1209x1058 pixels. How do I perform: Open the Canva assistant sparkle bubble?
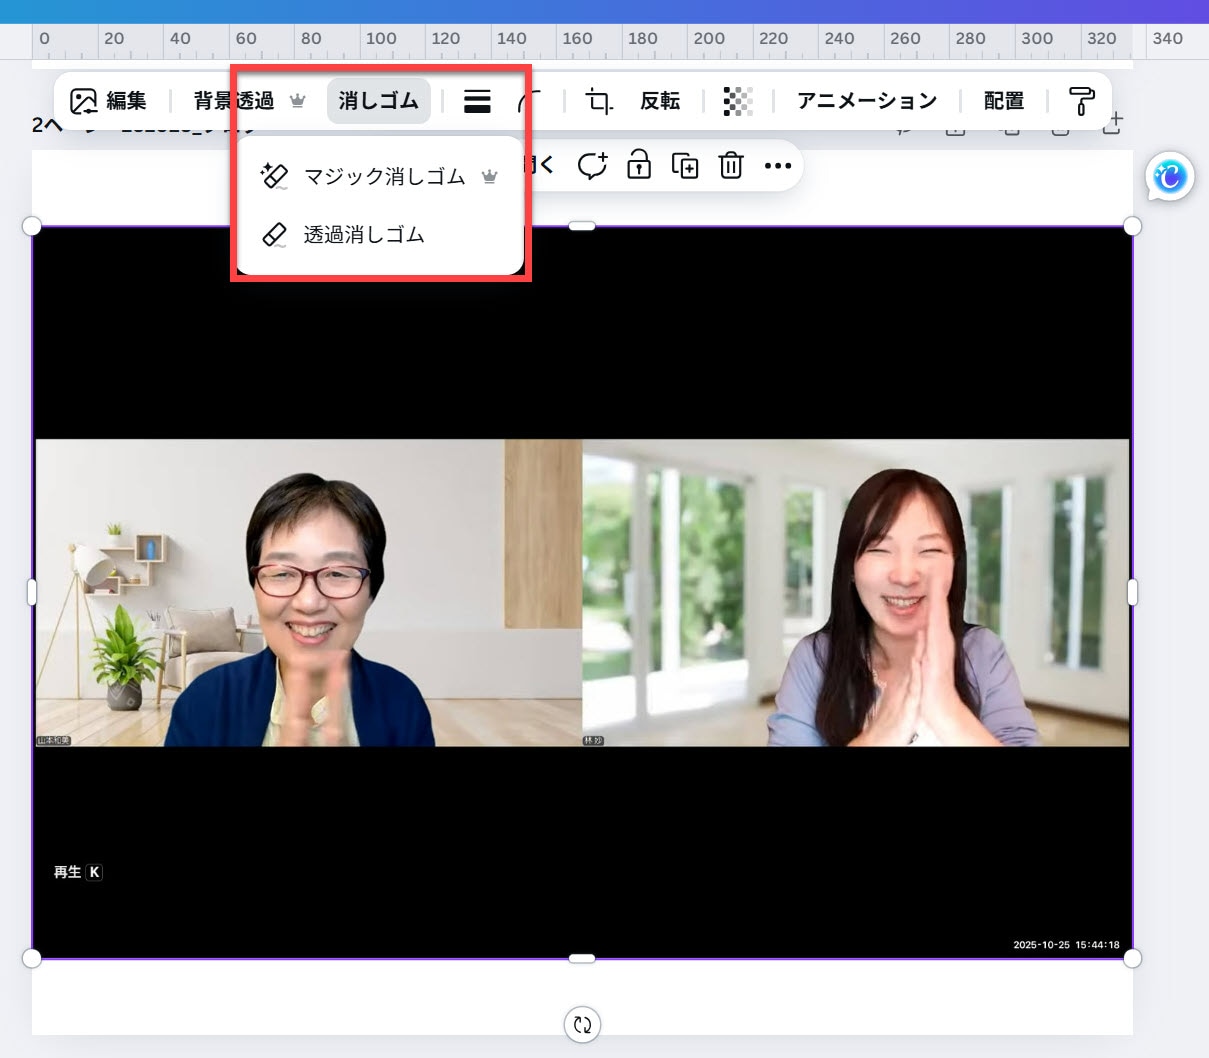(1169, 178)
